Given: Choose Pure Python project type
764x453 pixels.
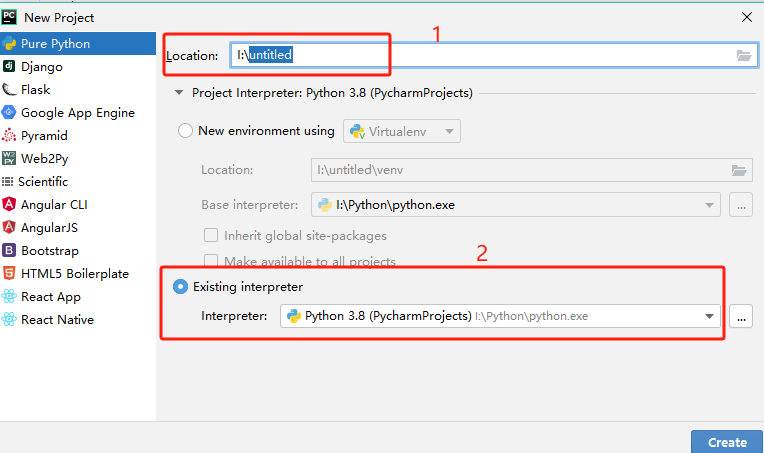Looking at the screenshot, I should (x=78, y=44).
